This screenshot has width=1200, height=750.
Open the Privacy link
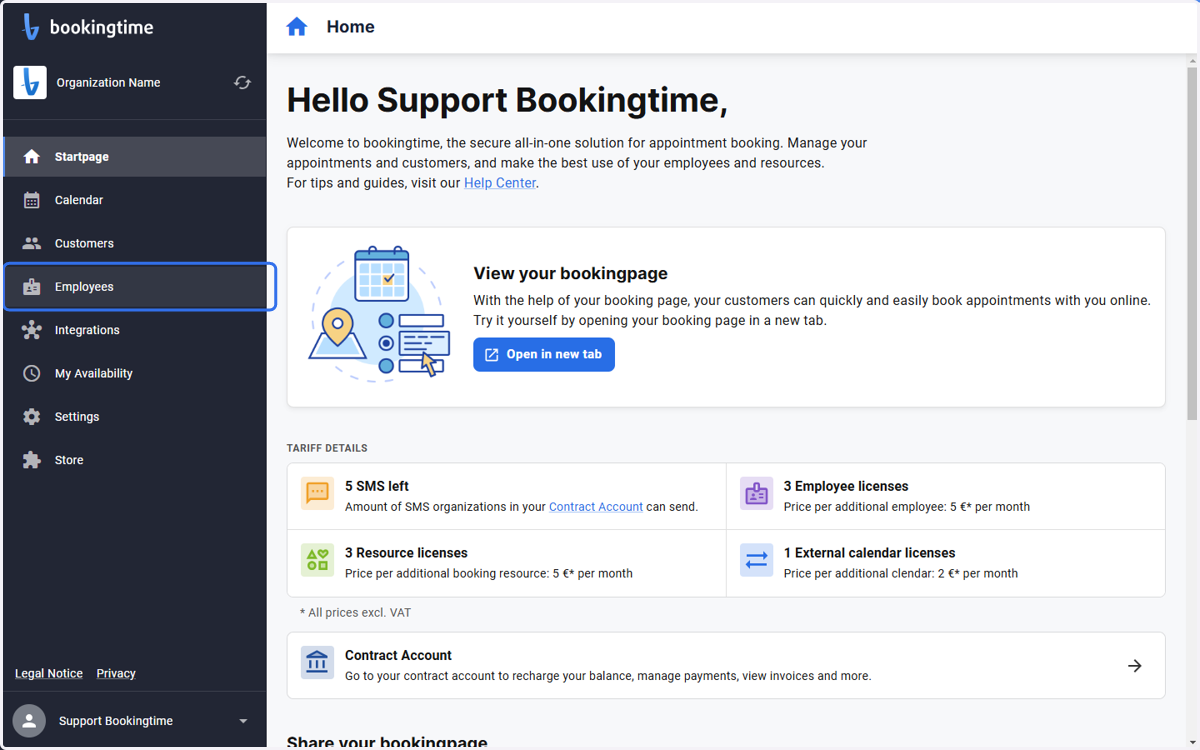pyautogui.click(x=116, y=674)
